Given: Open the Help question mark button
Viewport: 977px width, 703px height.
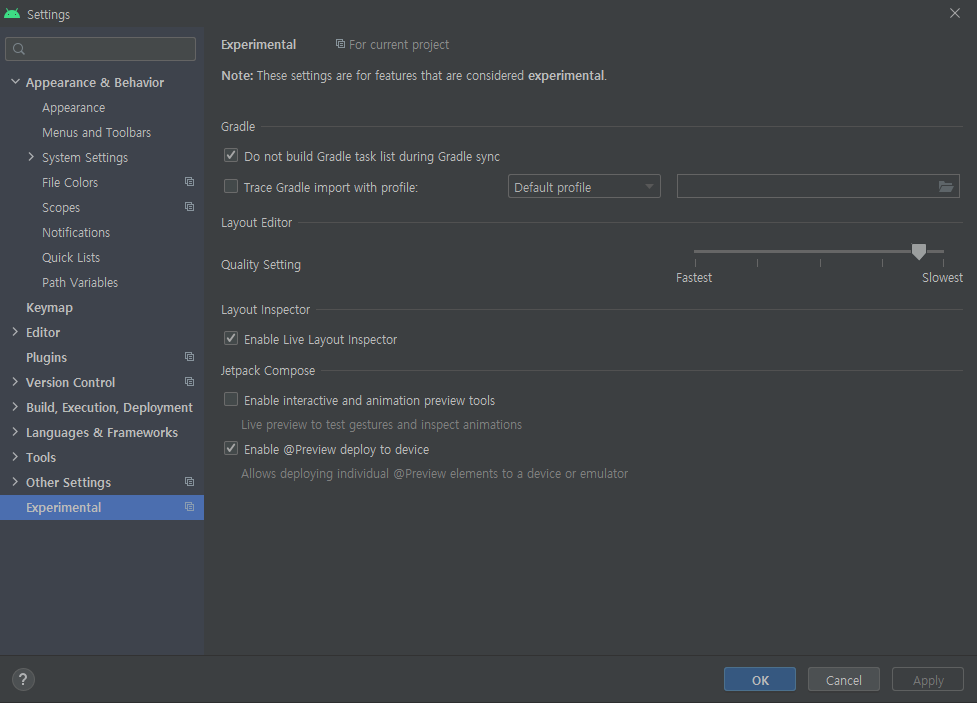Looking at the screenshot, I should 23,679.
